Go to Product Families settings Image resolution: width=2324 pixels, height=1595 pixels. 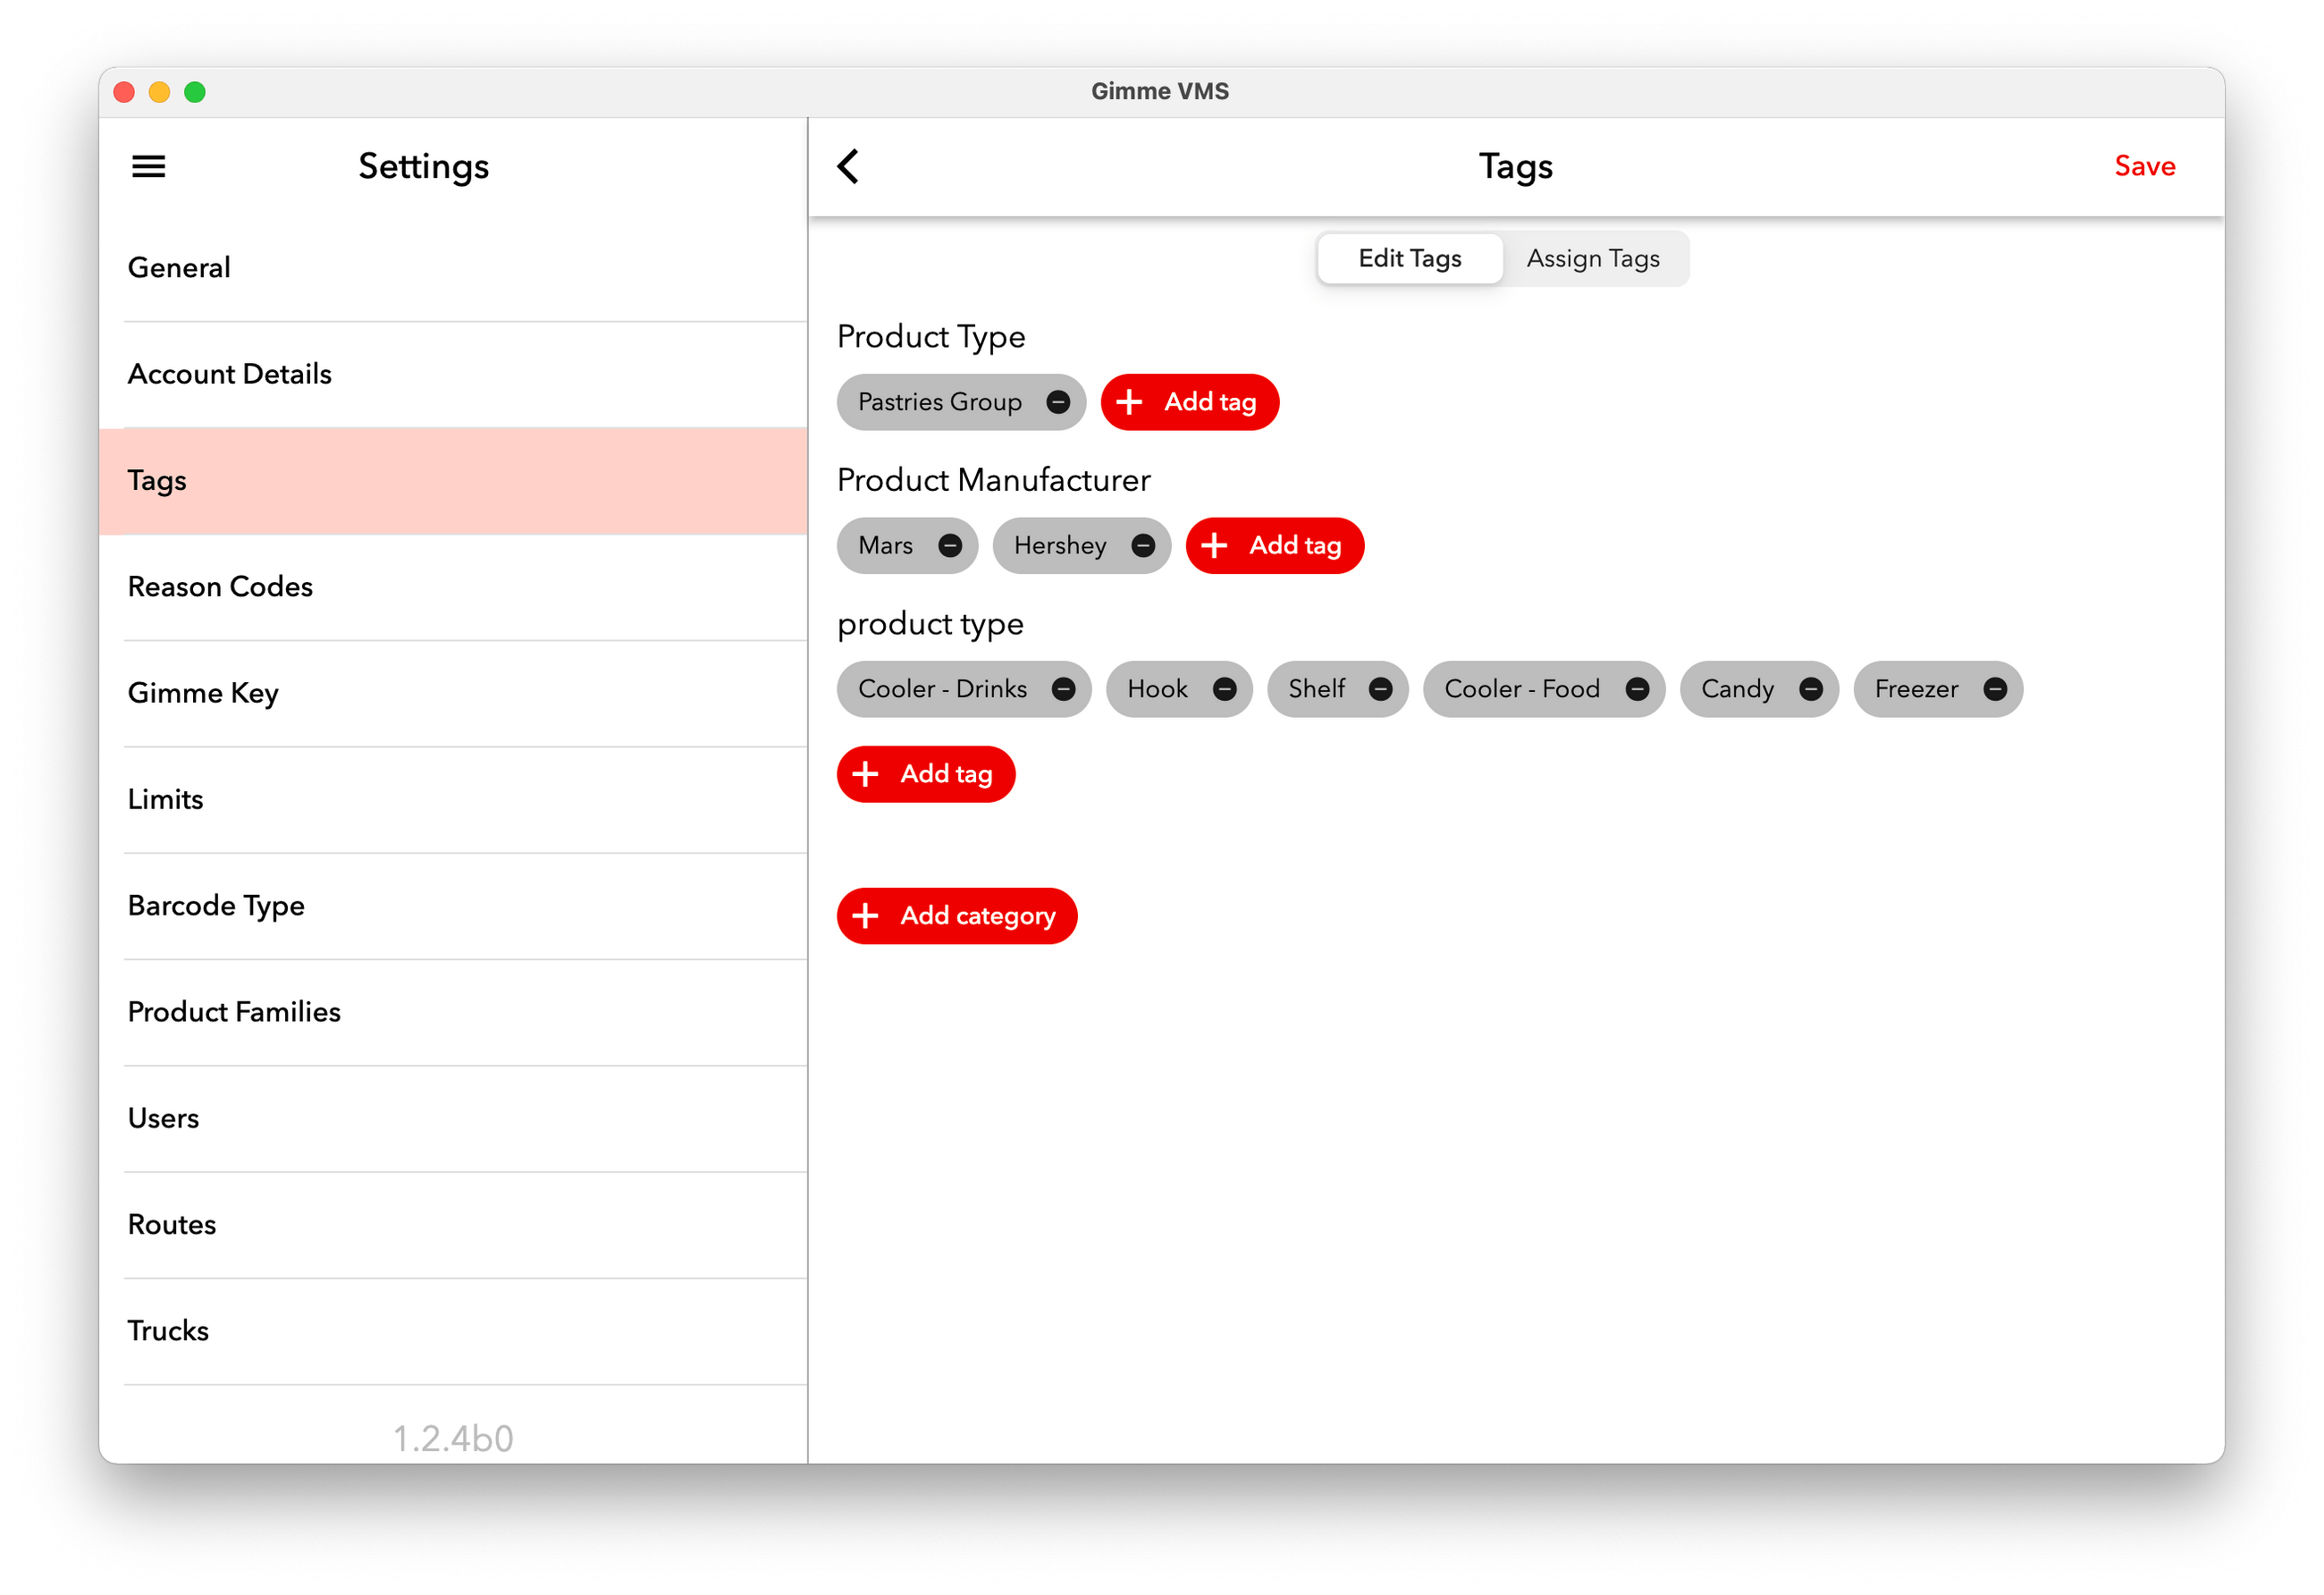click(234, 1012)
